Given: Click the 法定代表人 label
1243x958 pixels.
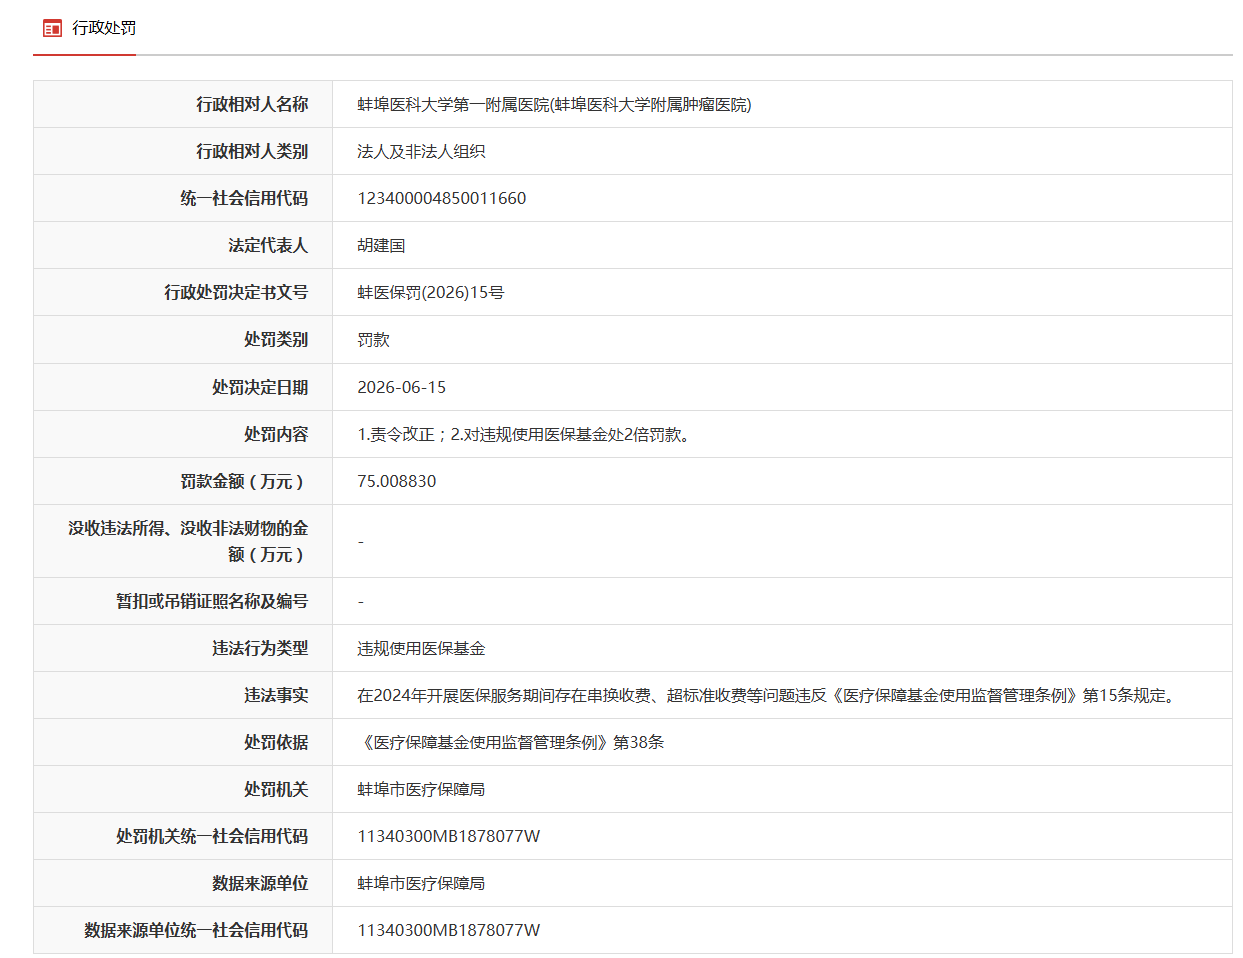Looking at the screenshot, I should (268, 245).
